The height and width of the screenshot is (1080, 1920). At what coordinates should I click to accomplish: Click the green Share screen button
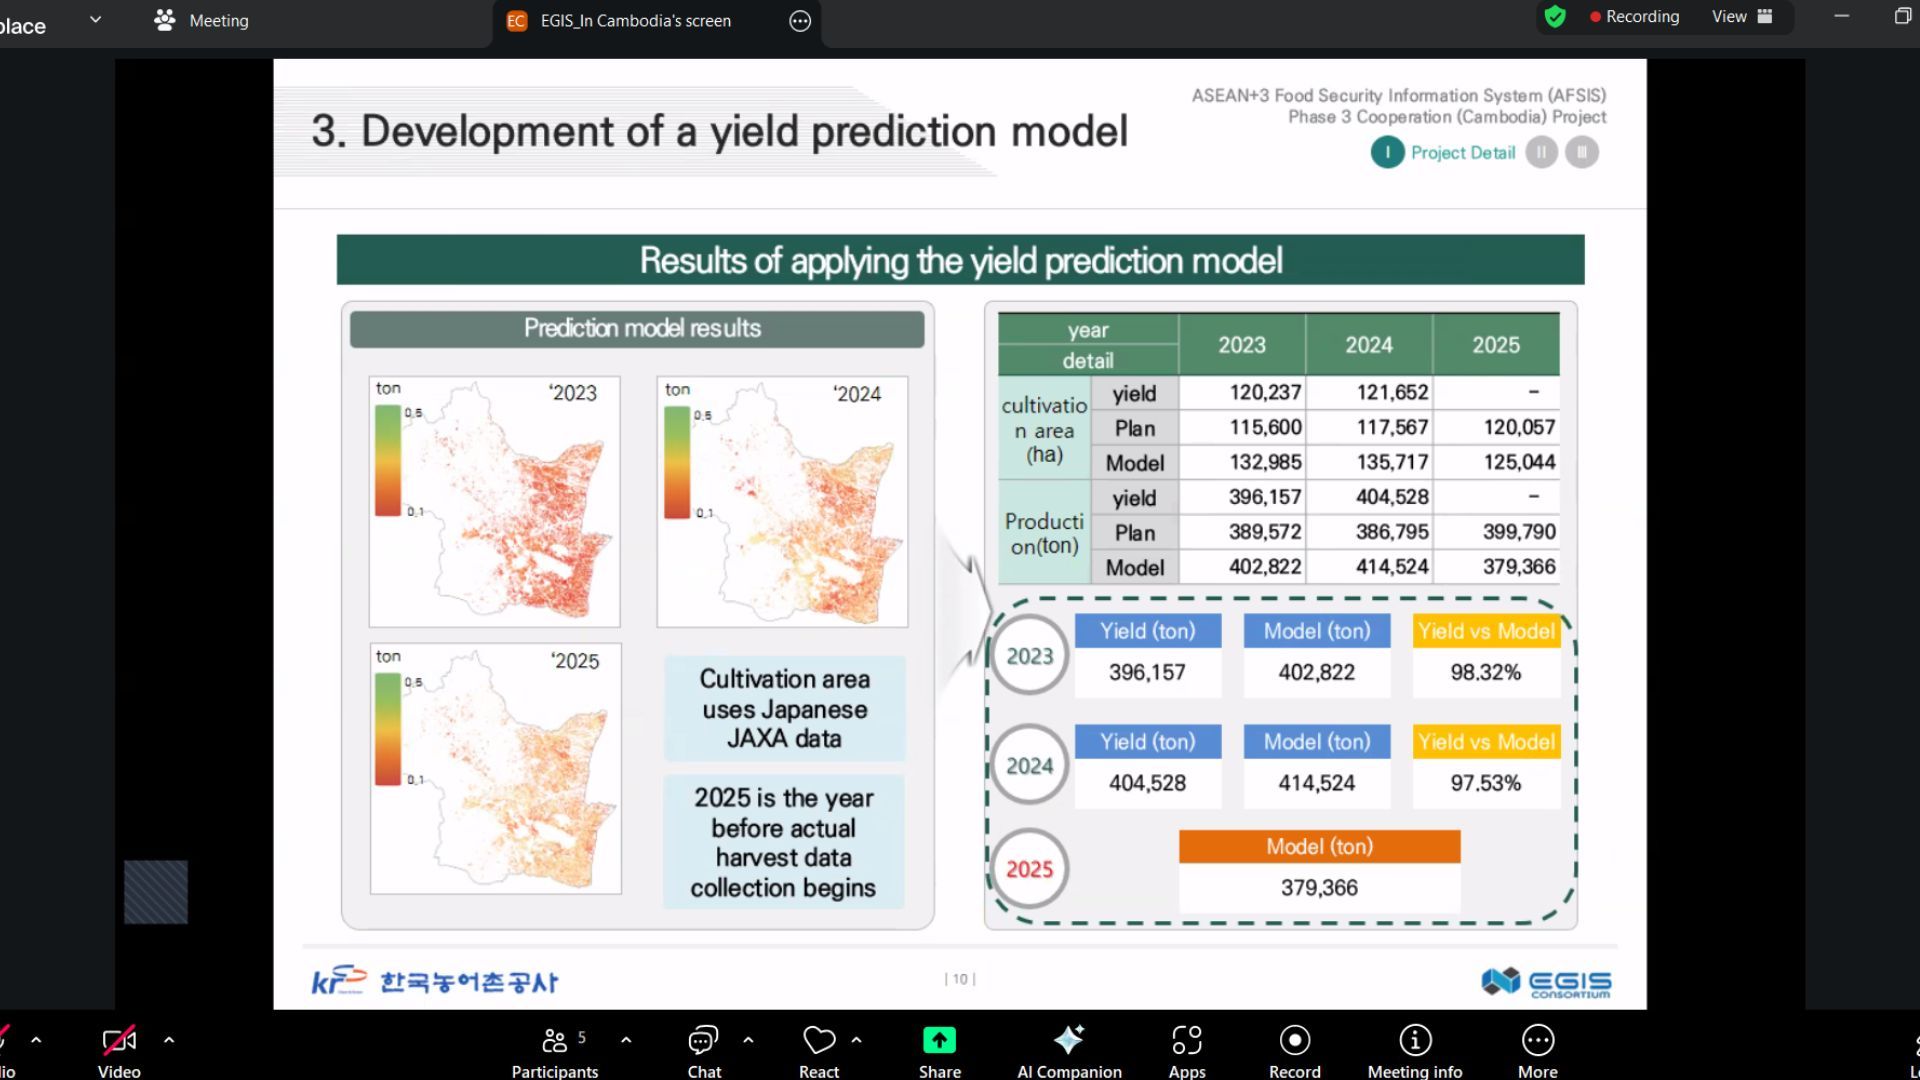tap(939, 1042)
